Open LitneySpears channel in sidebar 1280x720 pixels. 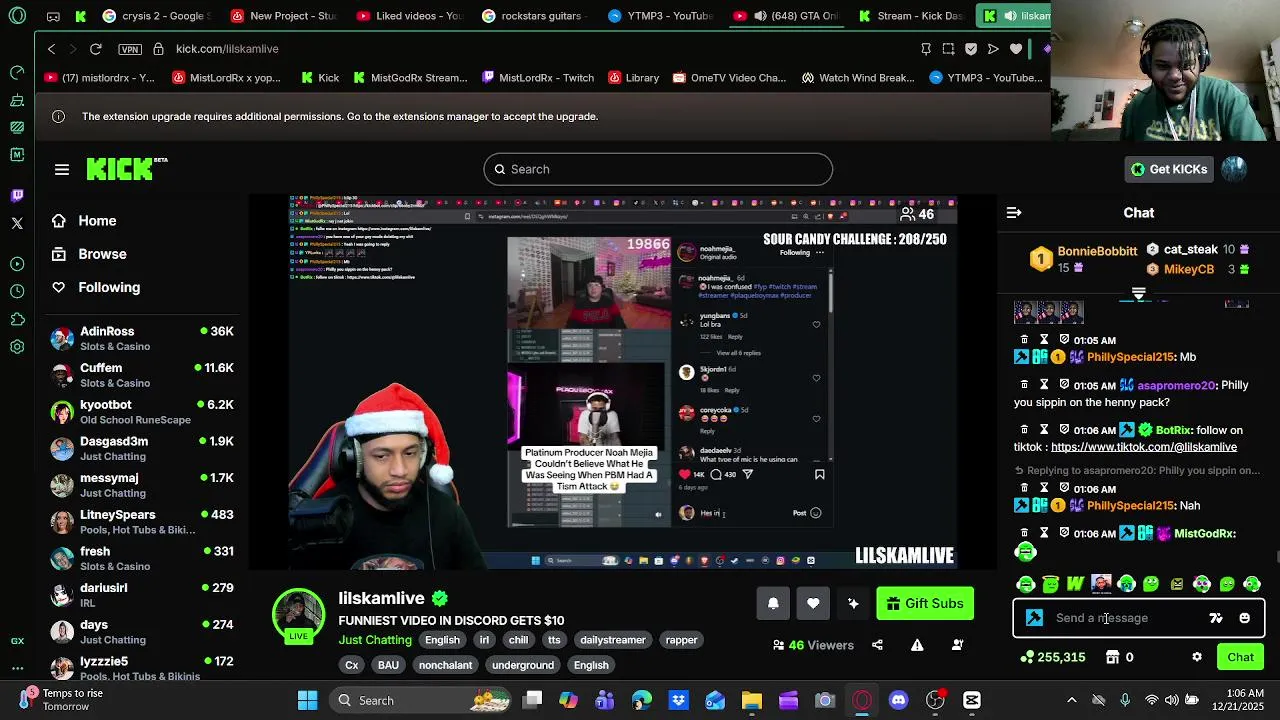point(142,522)
